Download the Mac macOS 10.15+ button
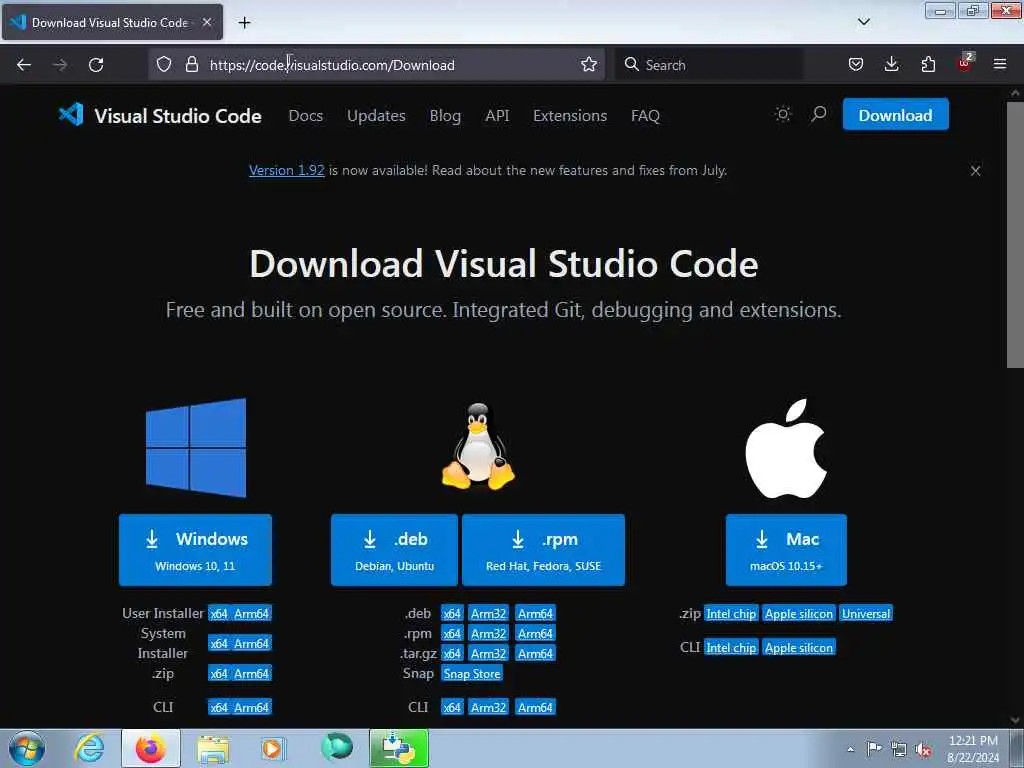Viewport: 1024px width, 768px height. 786,550
